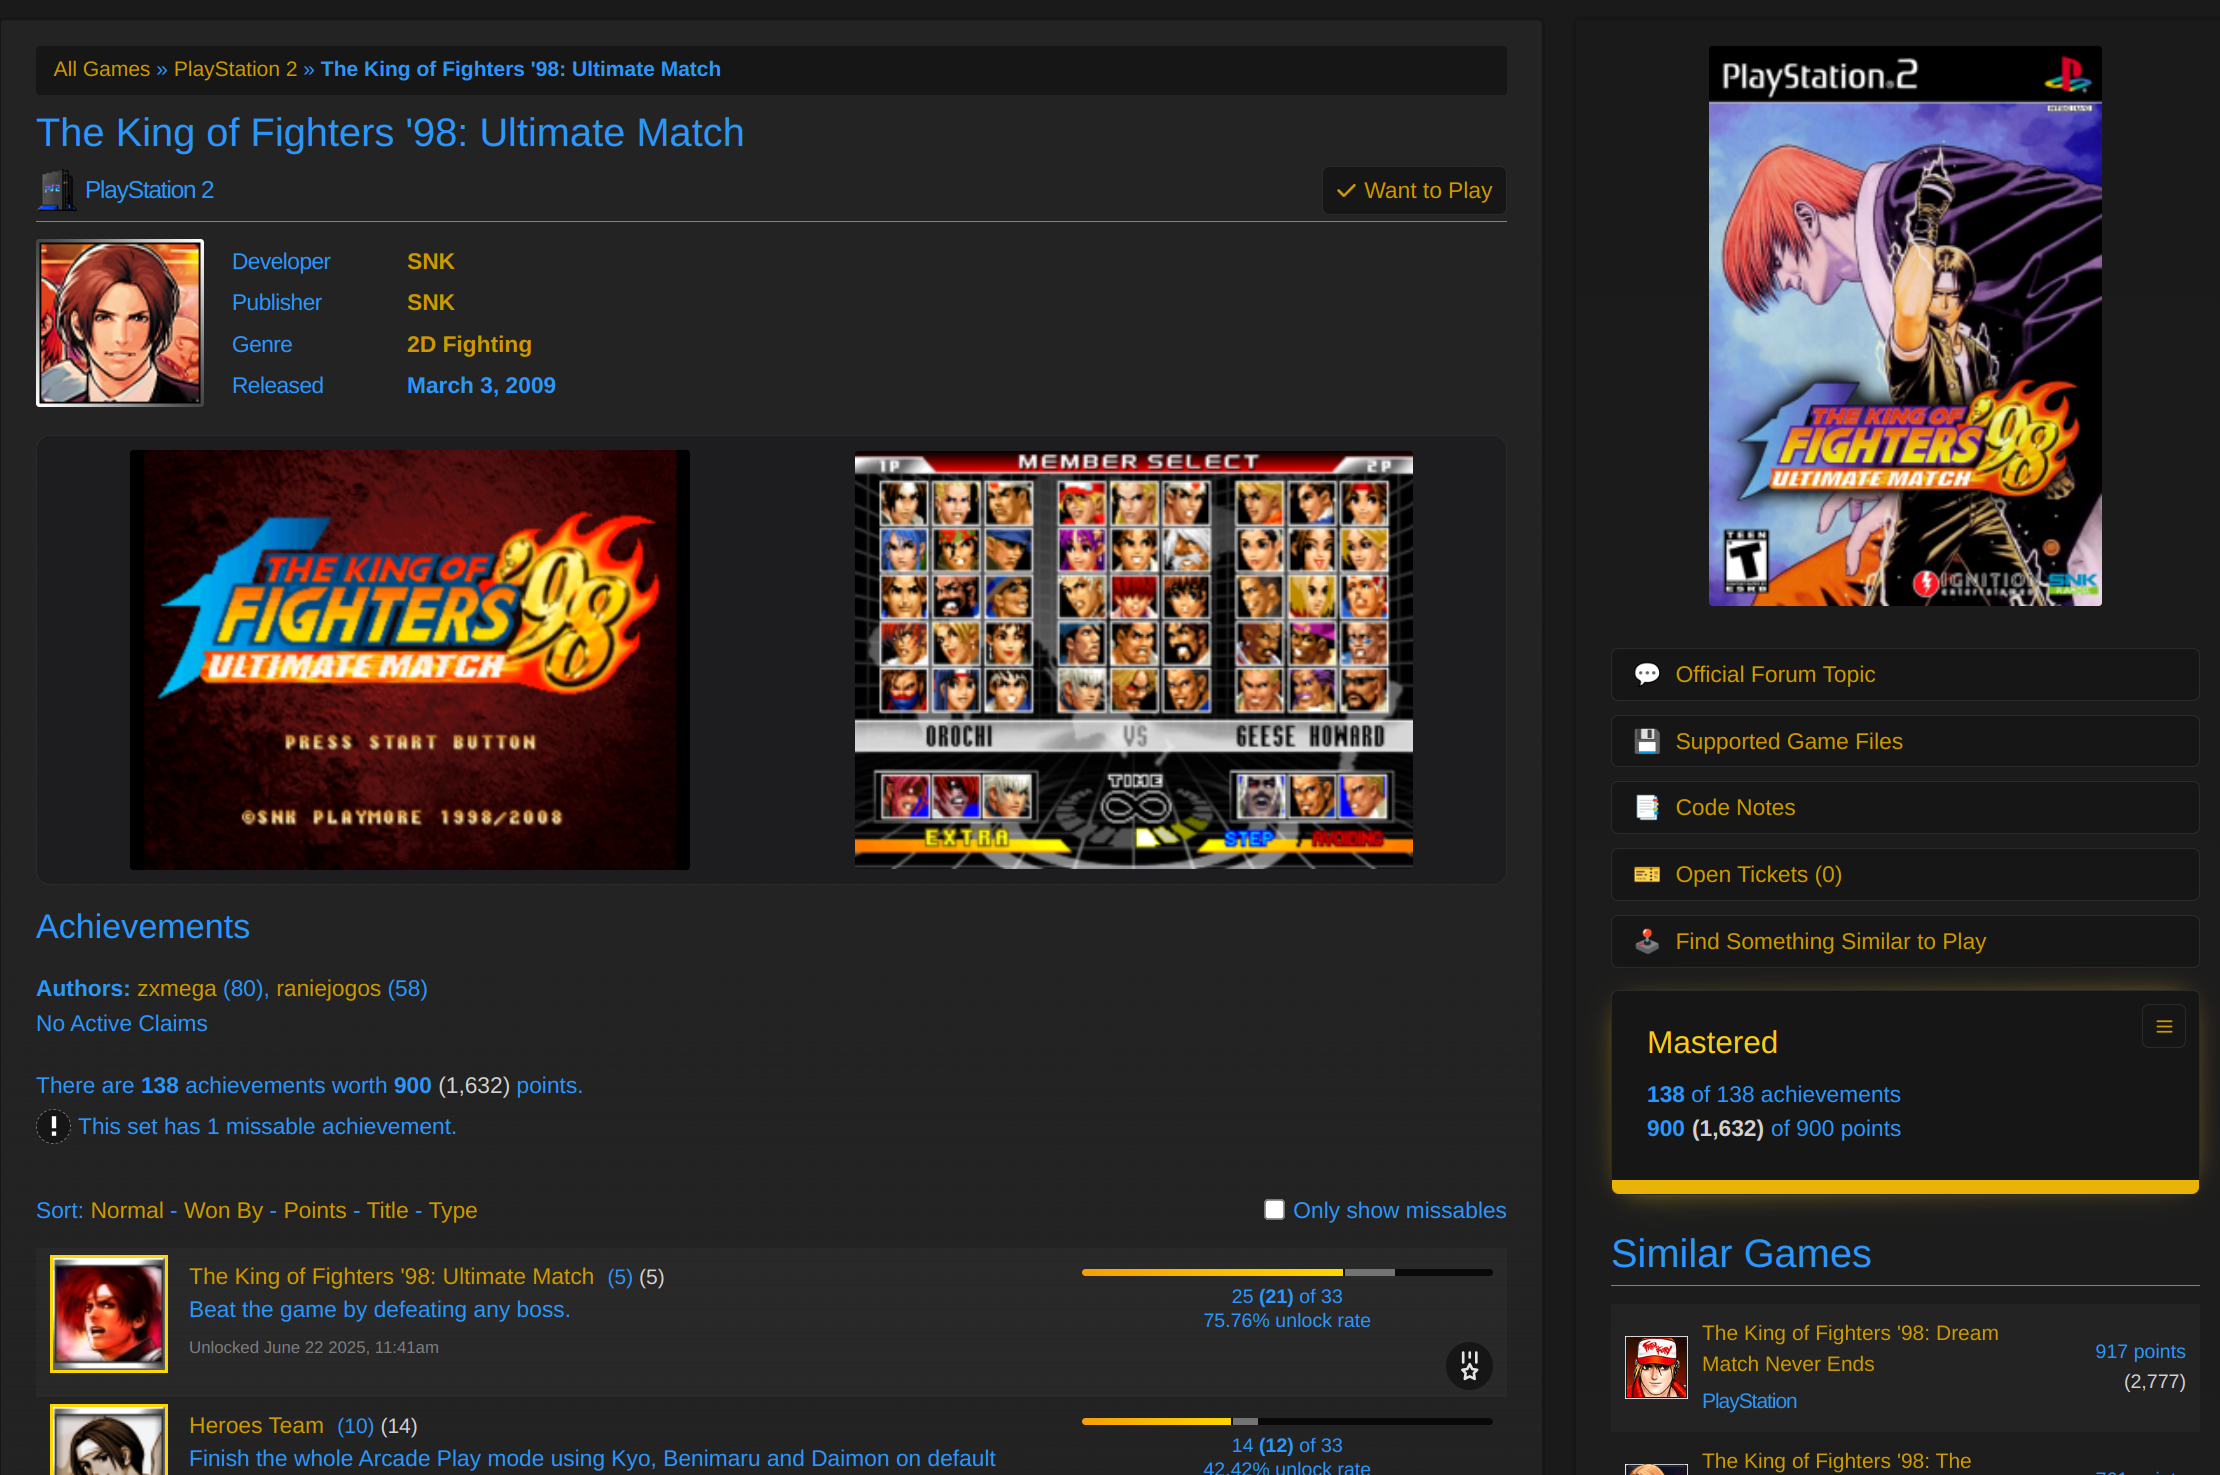
Task: Open Dream Match Never Ends similar game
Action: 1850,1348
